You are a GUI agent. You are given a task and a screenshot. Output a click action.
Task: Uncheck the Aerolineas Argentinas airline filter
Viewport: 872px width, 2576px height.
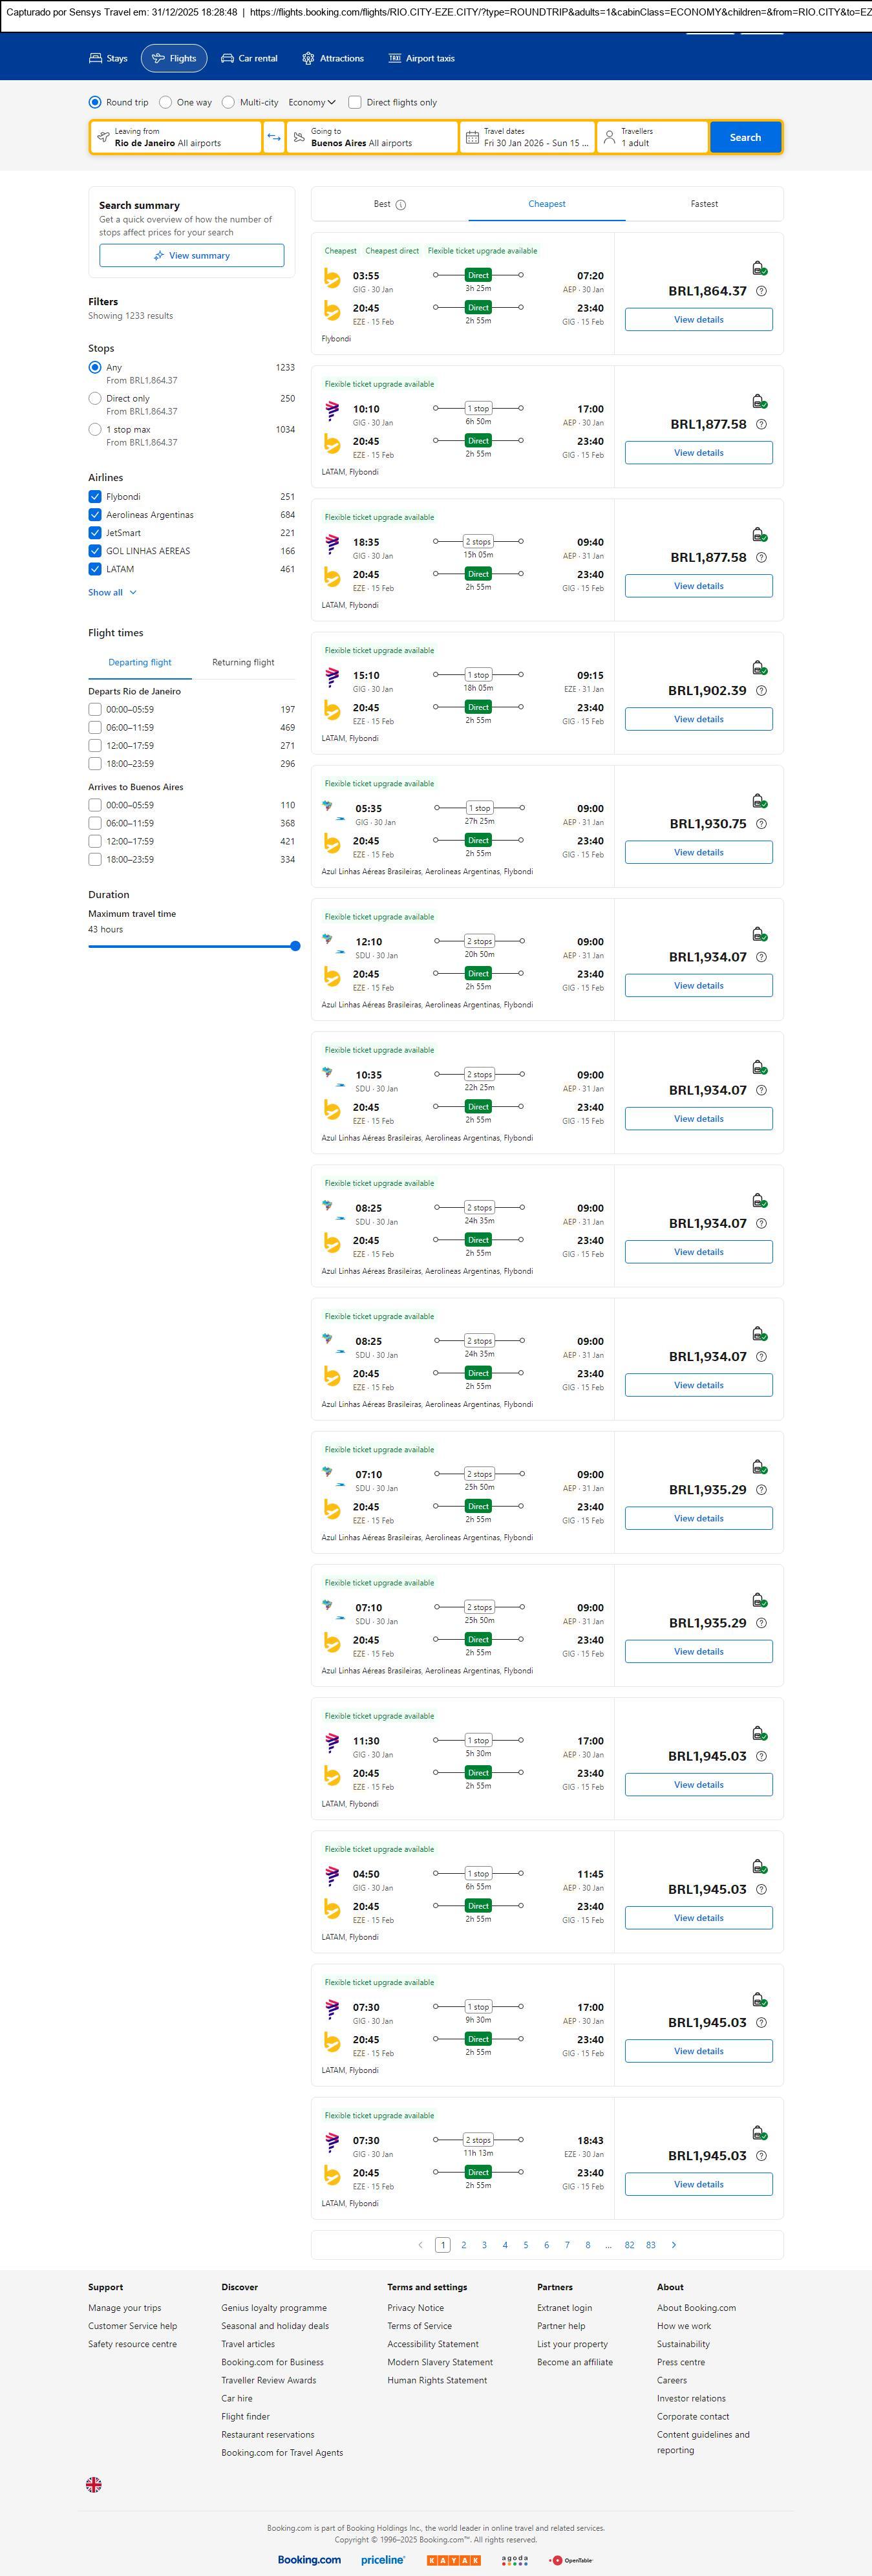[95, 515]
